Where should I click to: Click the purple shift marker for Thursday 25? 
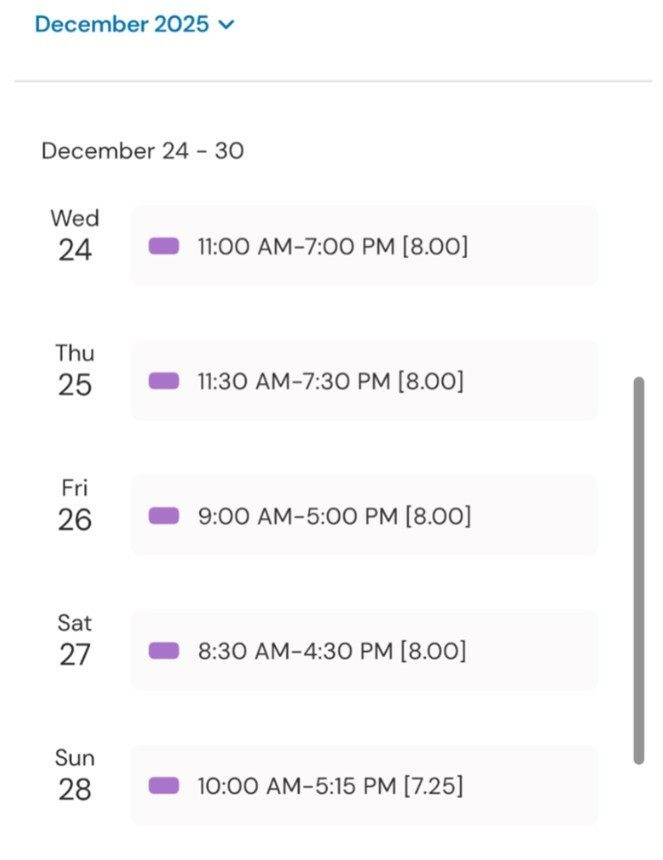coord(164,381)
